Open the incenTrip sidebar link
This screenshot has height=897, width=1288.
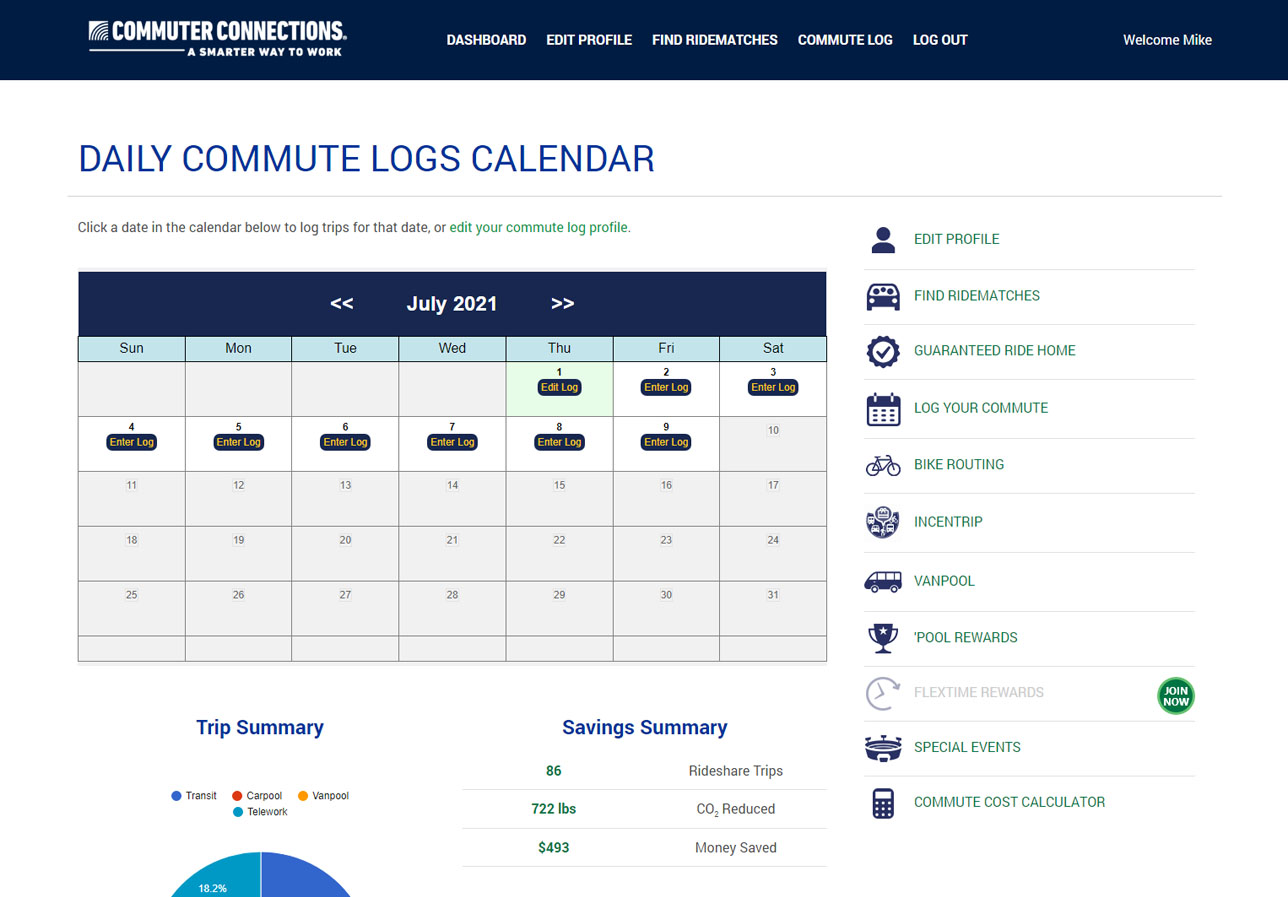(x=948, y=521)
